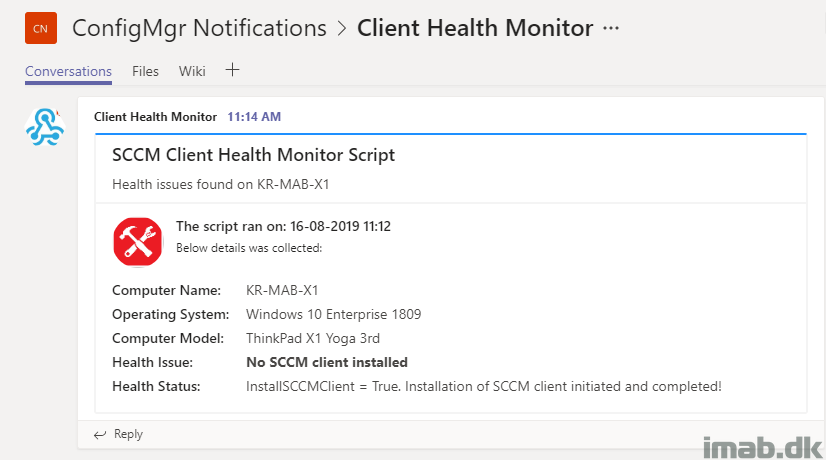This screenshot has width=826, height=460.
Task: Switch to the Conversations tab
Action: [68, 71]
